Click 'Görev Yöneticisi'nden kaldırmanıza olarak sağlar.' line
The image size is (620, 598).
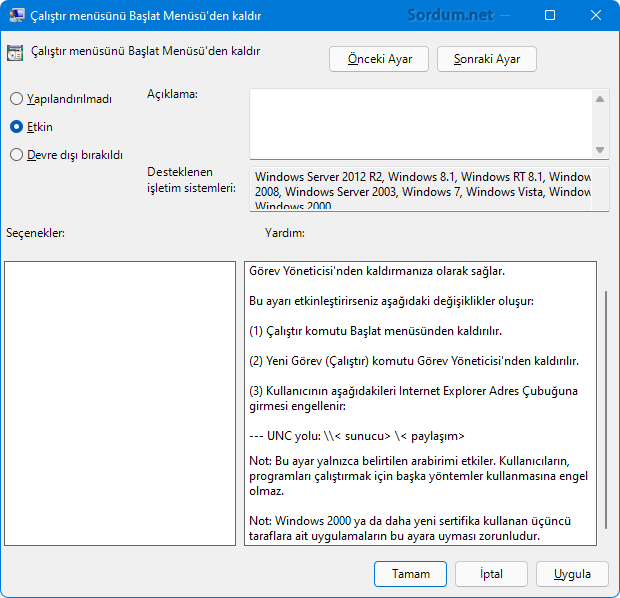377,271
